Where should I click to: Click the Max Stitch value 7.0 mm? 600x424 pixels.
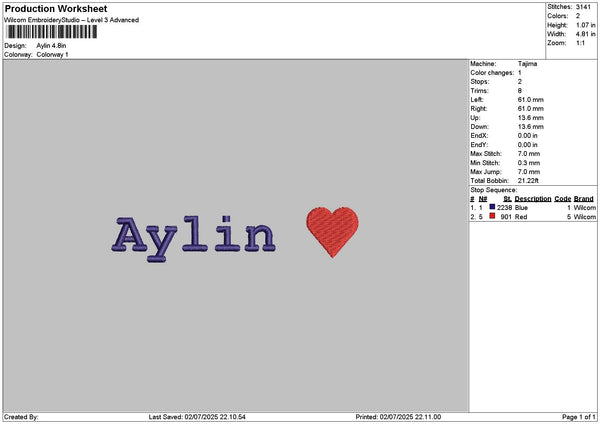point(529,154)
